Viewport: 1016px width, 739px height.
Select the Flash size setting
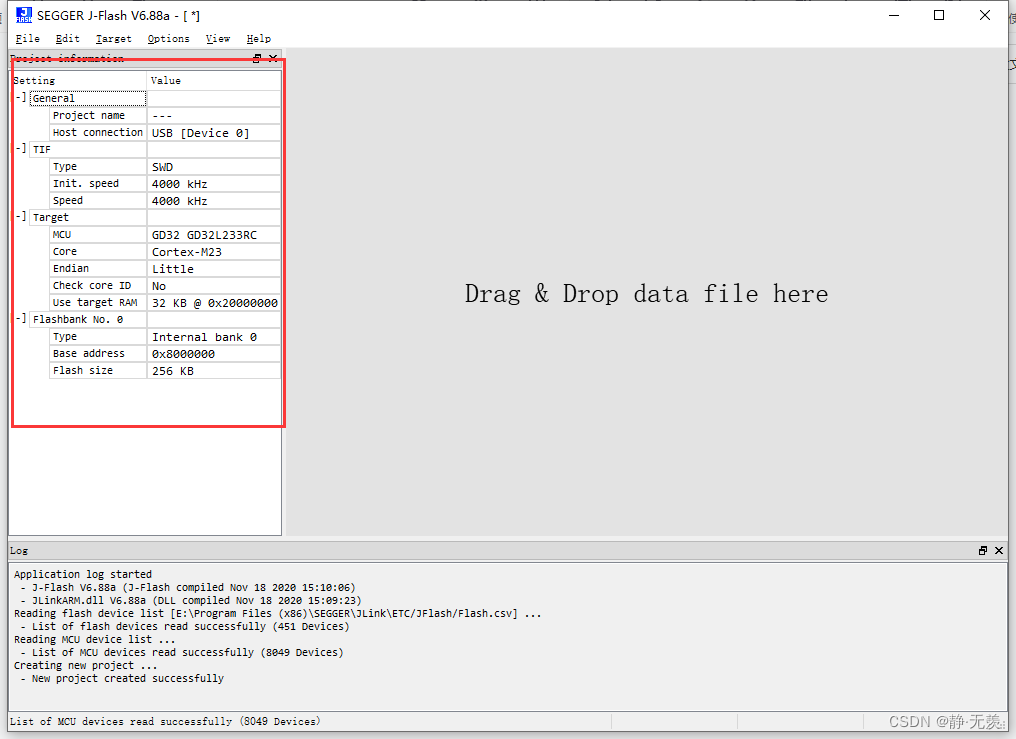coord(98,370)
